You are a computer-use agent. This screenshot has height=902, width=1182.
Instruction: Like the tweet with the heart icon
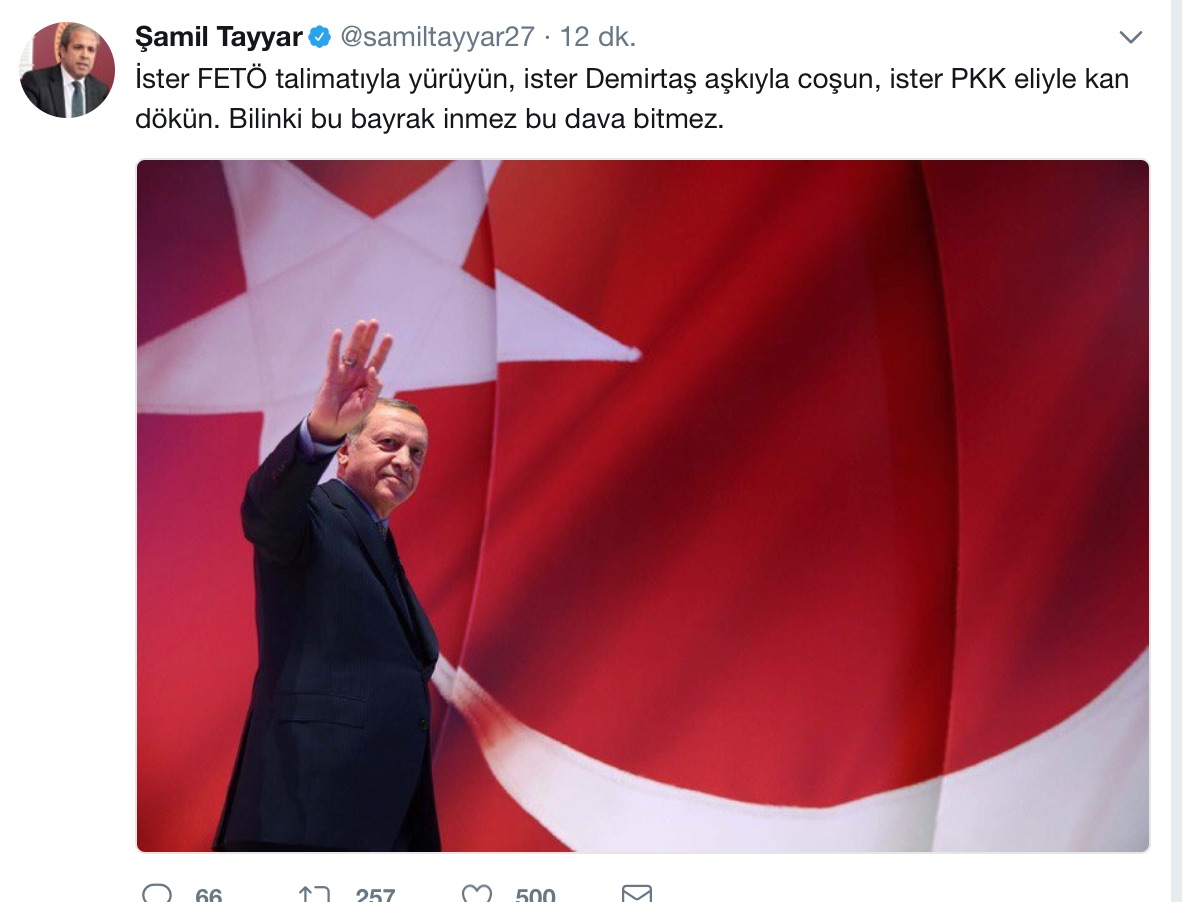(476, 894)
